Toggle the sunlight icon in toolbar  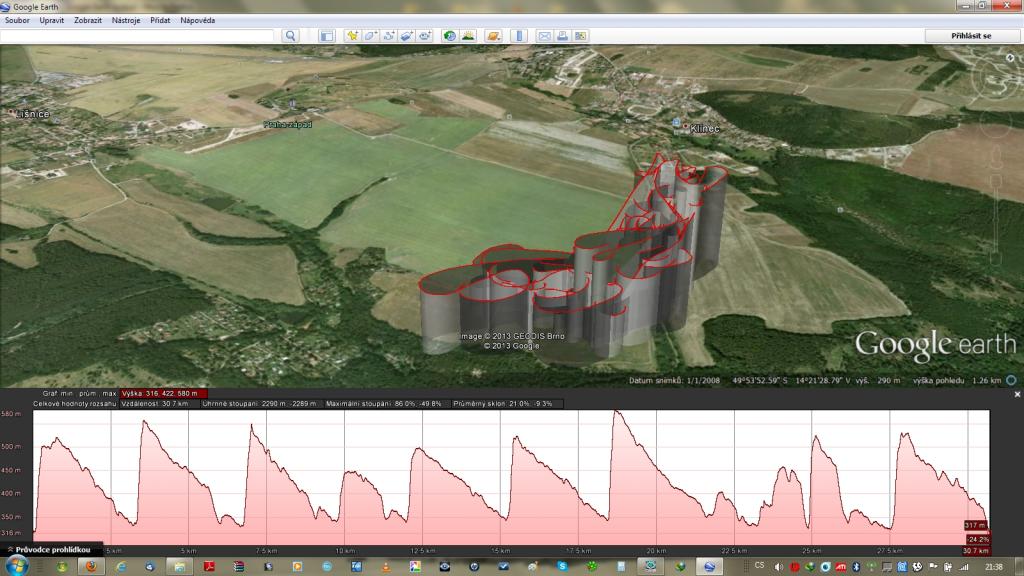point(468,36)
